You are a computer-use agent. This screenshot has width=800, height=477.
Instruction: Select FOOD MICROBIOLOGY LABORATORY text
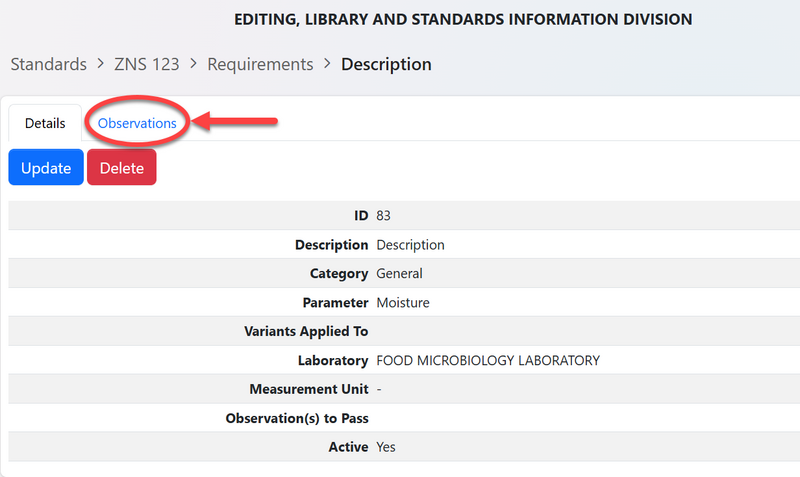pyautogui.click(x=487, y=360)
